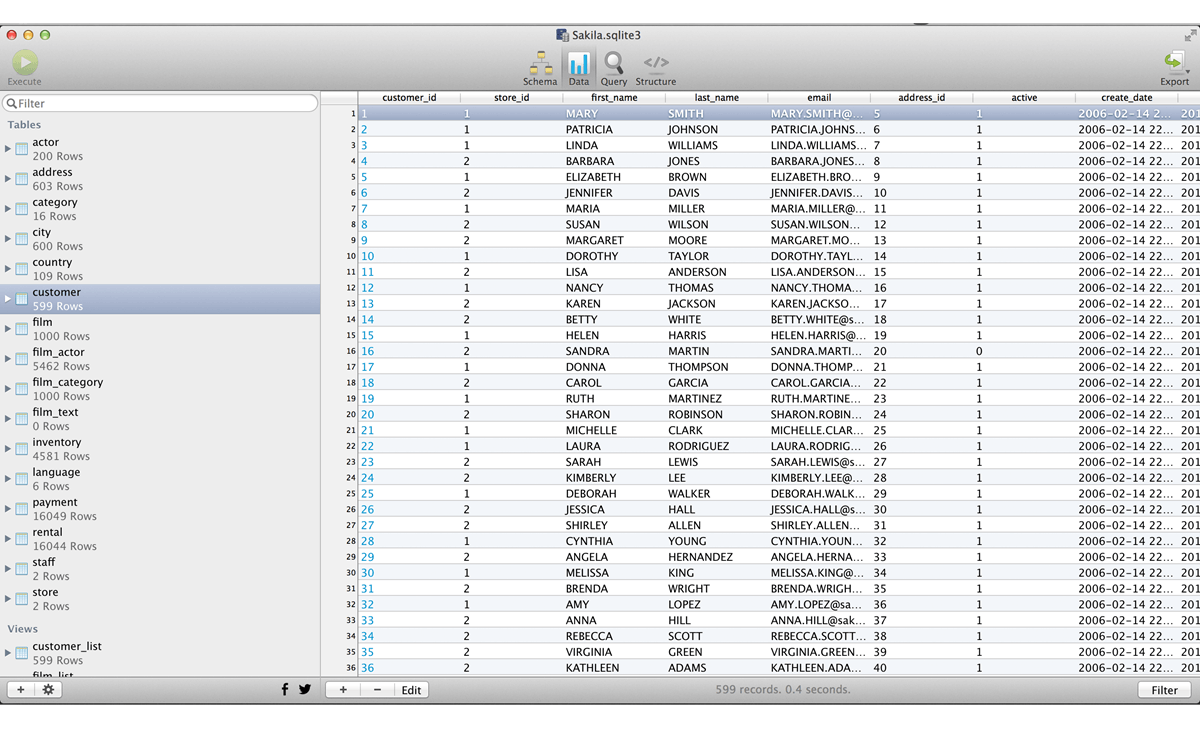Click the city table icon
The image size is (1200, 750).
[22, 239]
